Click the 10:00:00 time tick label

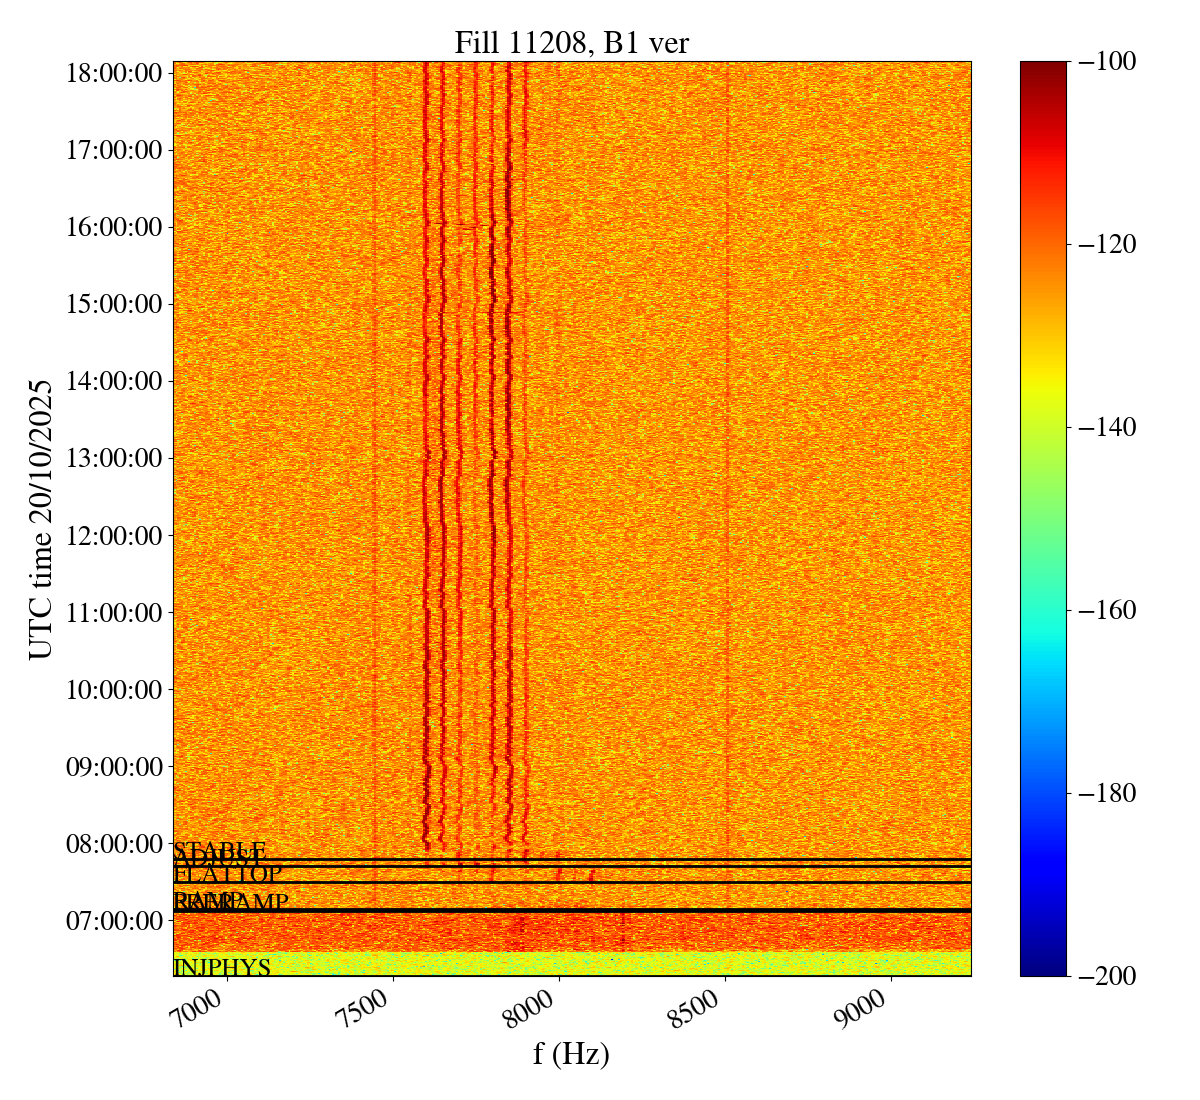coord(114,690)
